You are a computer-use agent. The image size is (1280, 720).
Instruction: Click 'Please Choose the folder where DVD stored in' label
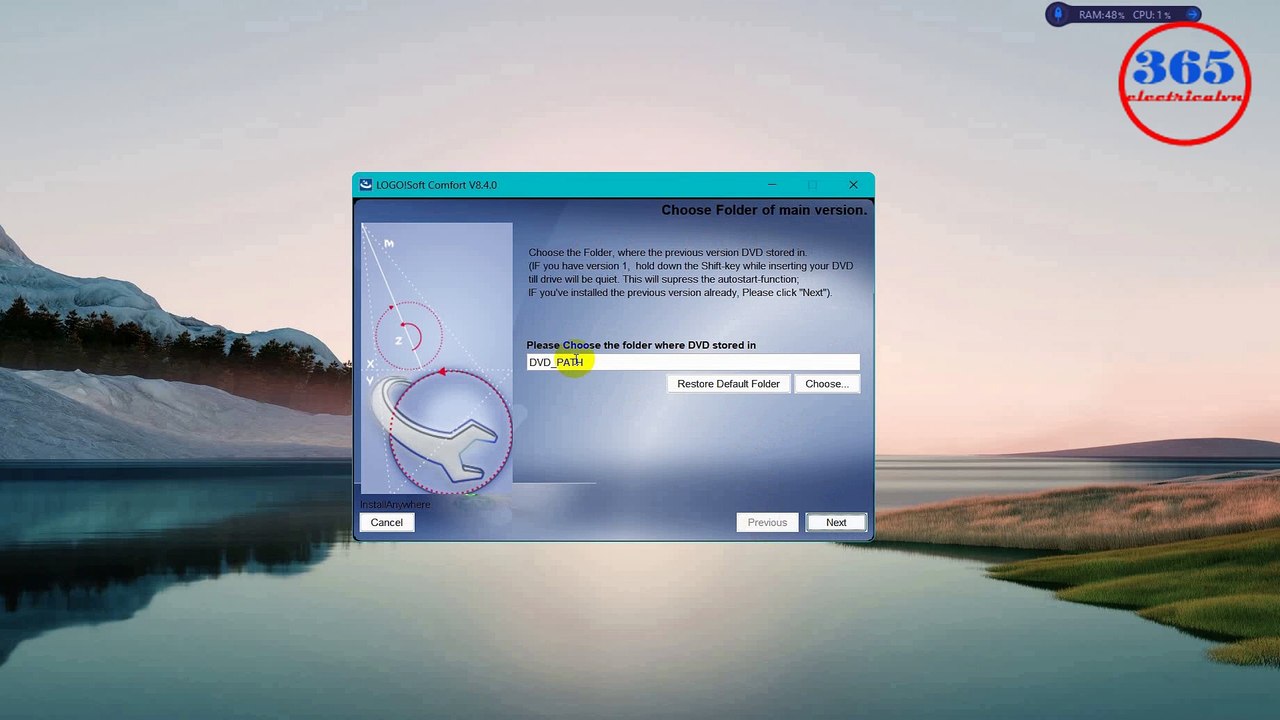pyautogui.click(x=641, y=345)
